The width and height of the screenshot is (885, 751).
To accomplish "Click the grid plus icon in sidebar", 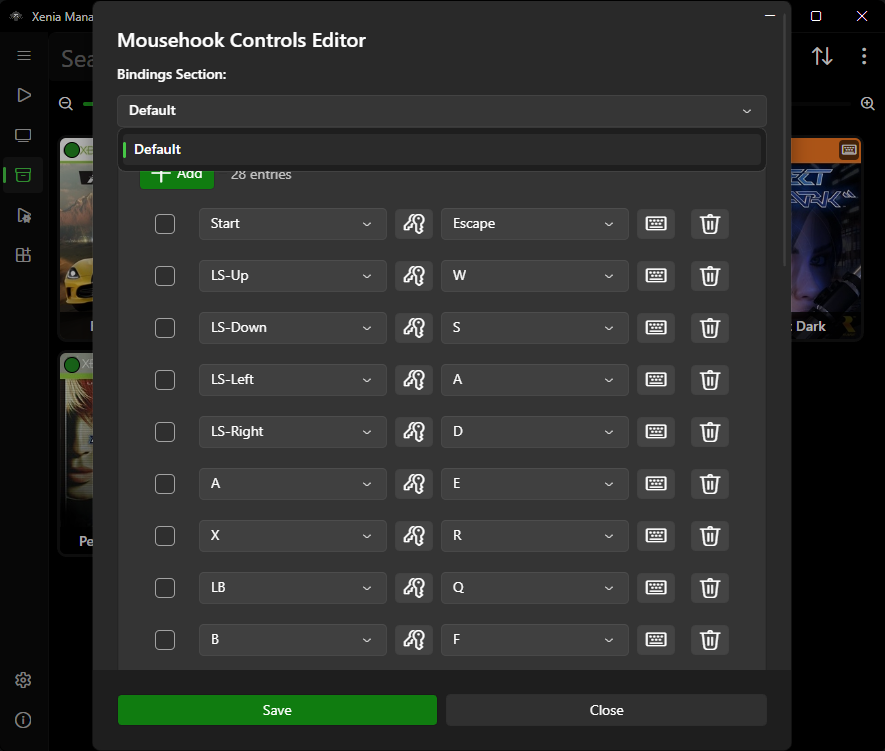I will point(24,255).
